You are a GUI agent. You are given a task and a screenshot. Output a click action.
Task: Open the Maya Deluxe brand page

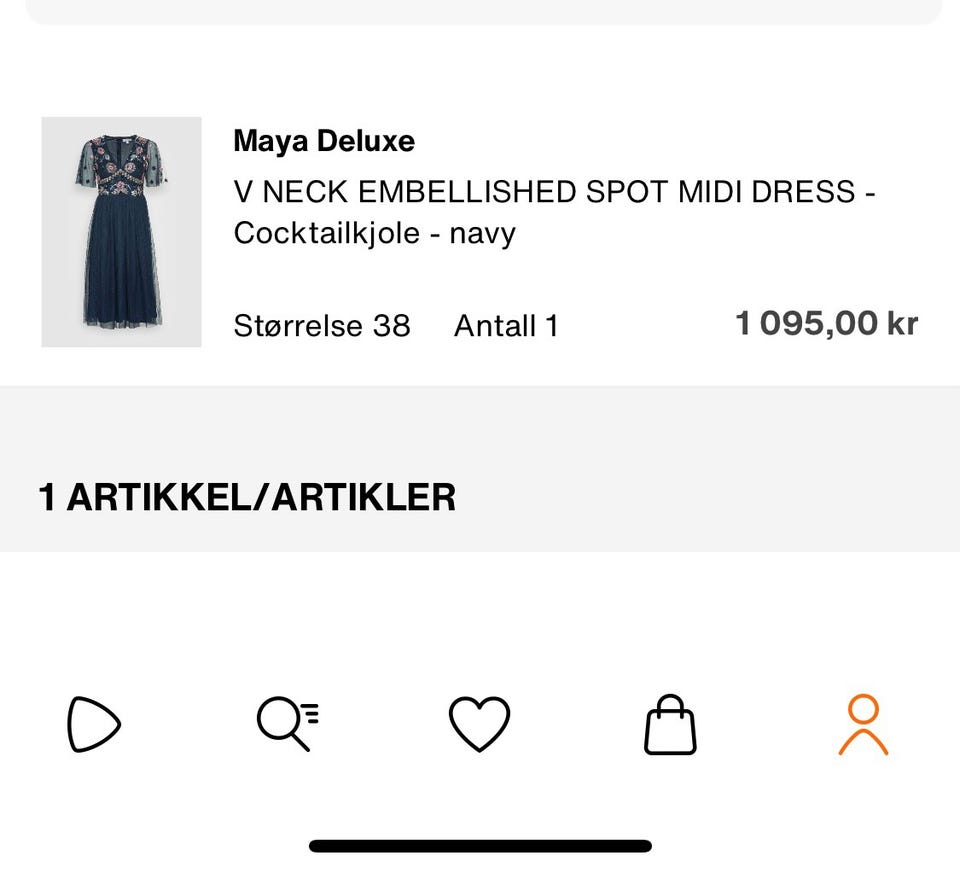(323, 141)
